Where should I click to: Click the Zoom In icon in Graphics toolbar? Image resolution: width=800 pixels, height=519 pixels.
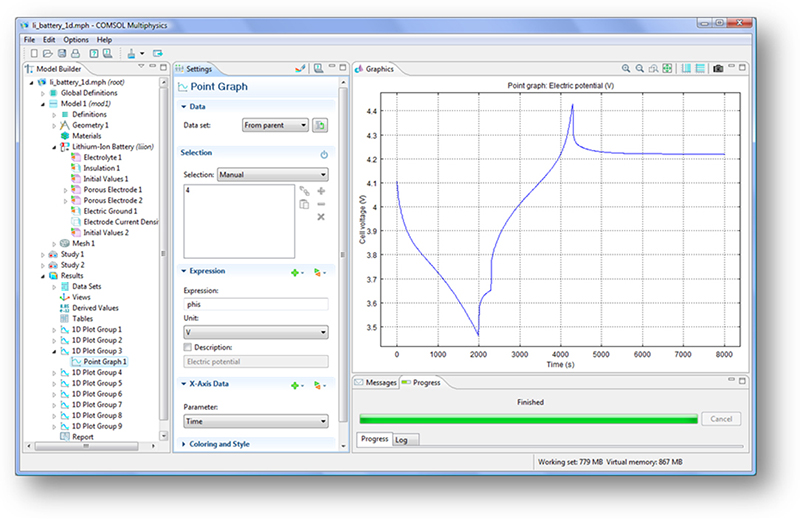click(x=626, y=69)
